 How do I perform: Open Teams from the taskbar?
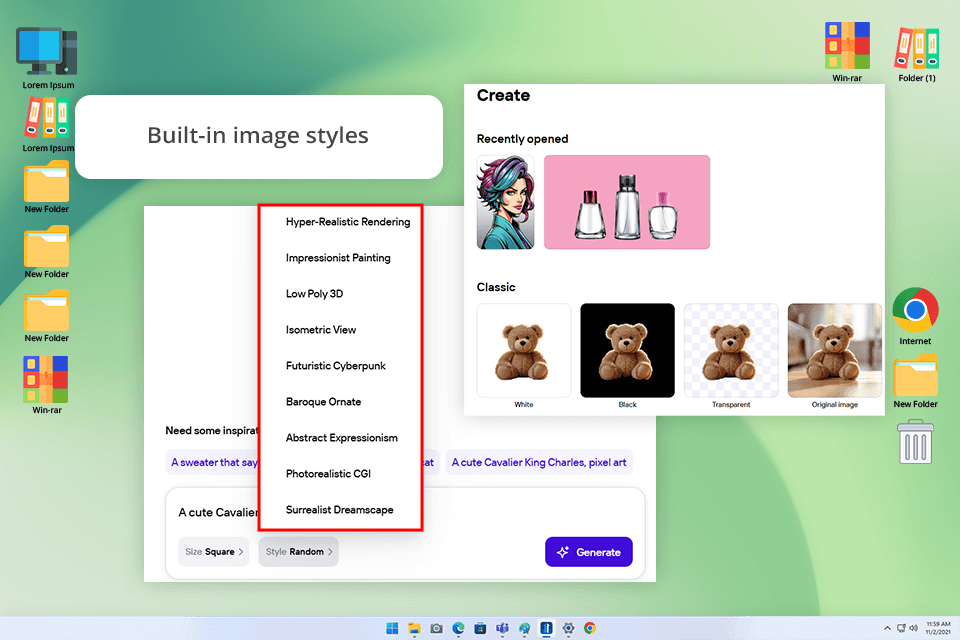point(503,628)
